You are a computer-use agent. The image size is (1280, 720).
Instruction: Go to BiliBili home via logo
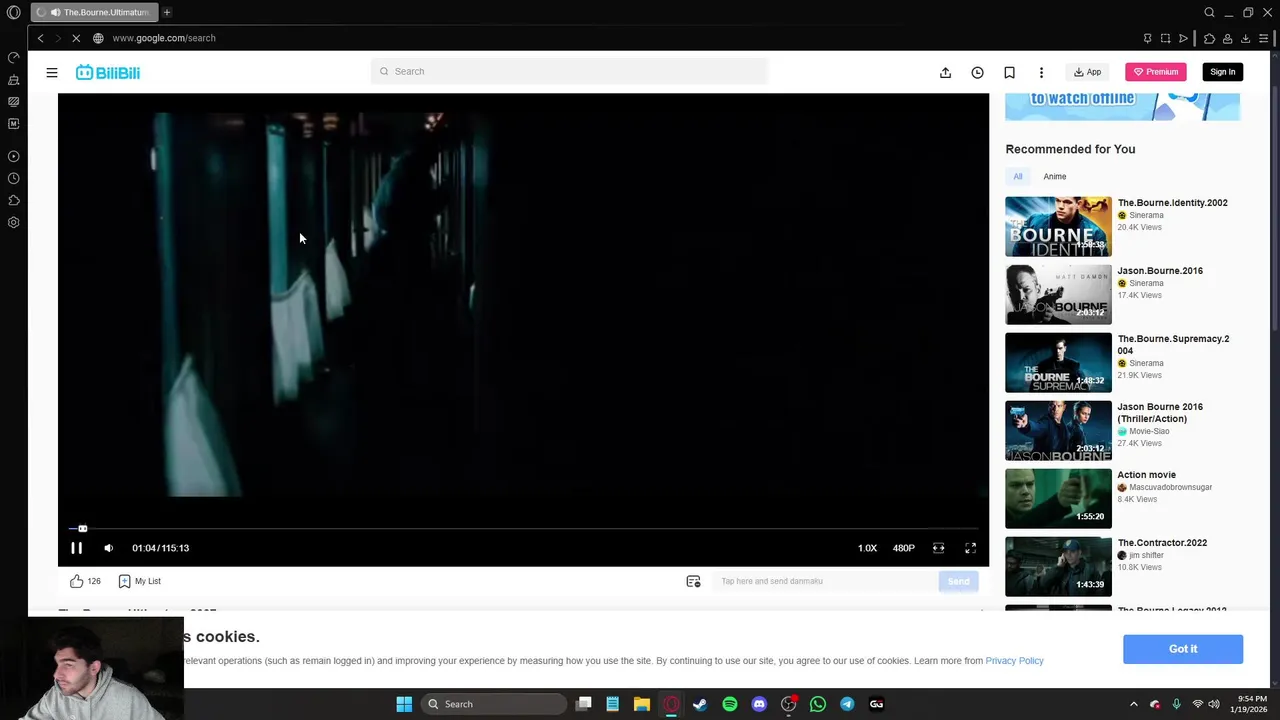pos(108,72)
